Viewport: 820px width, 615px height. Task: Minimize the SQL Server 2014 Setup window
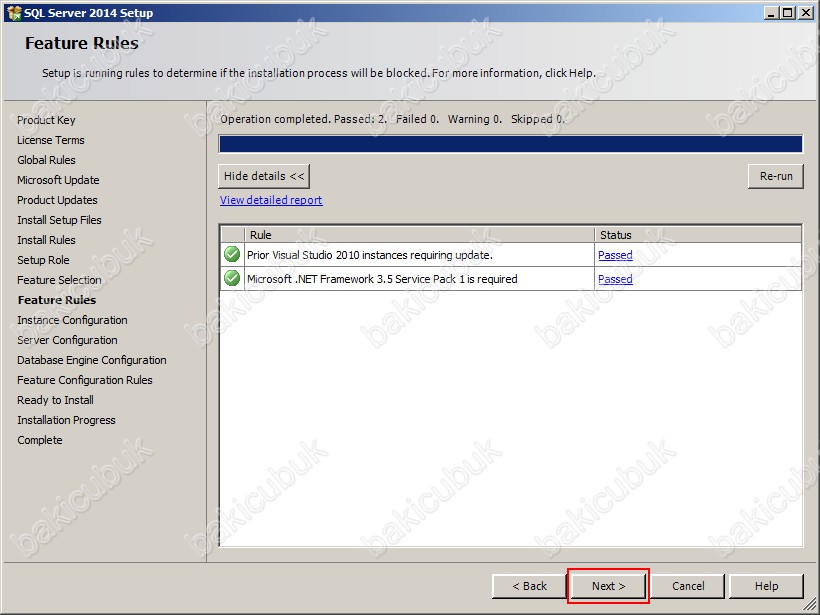click(770, 13)
